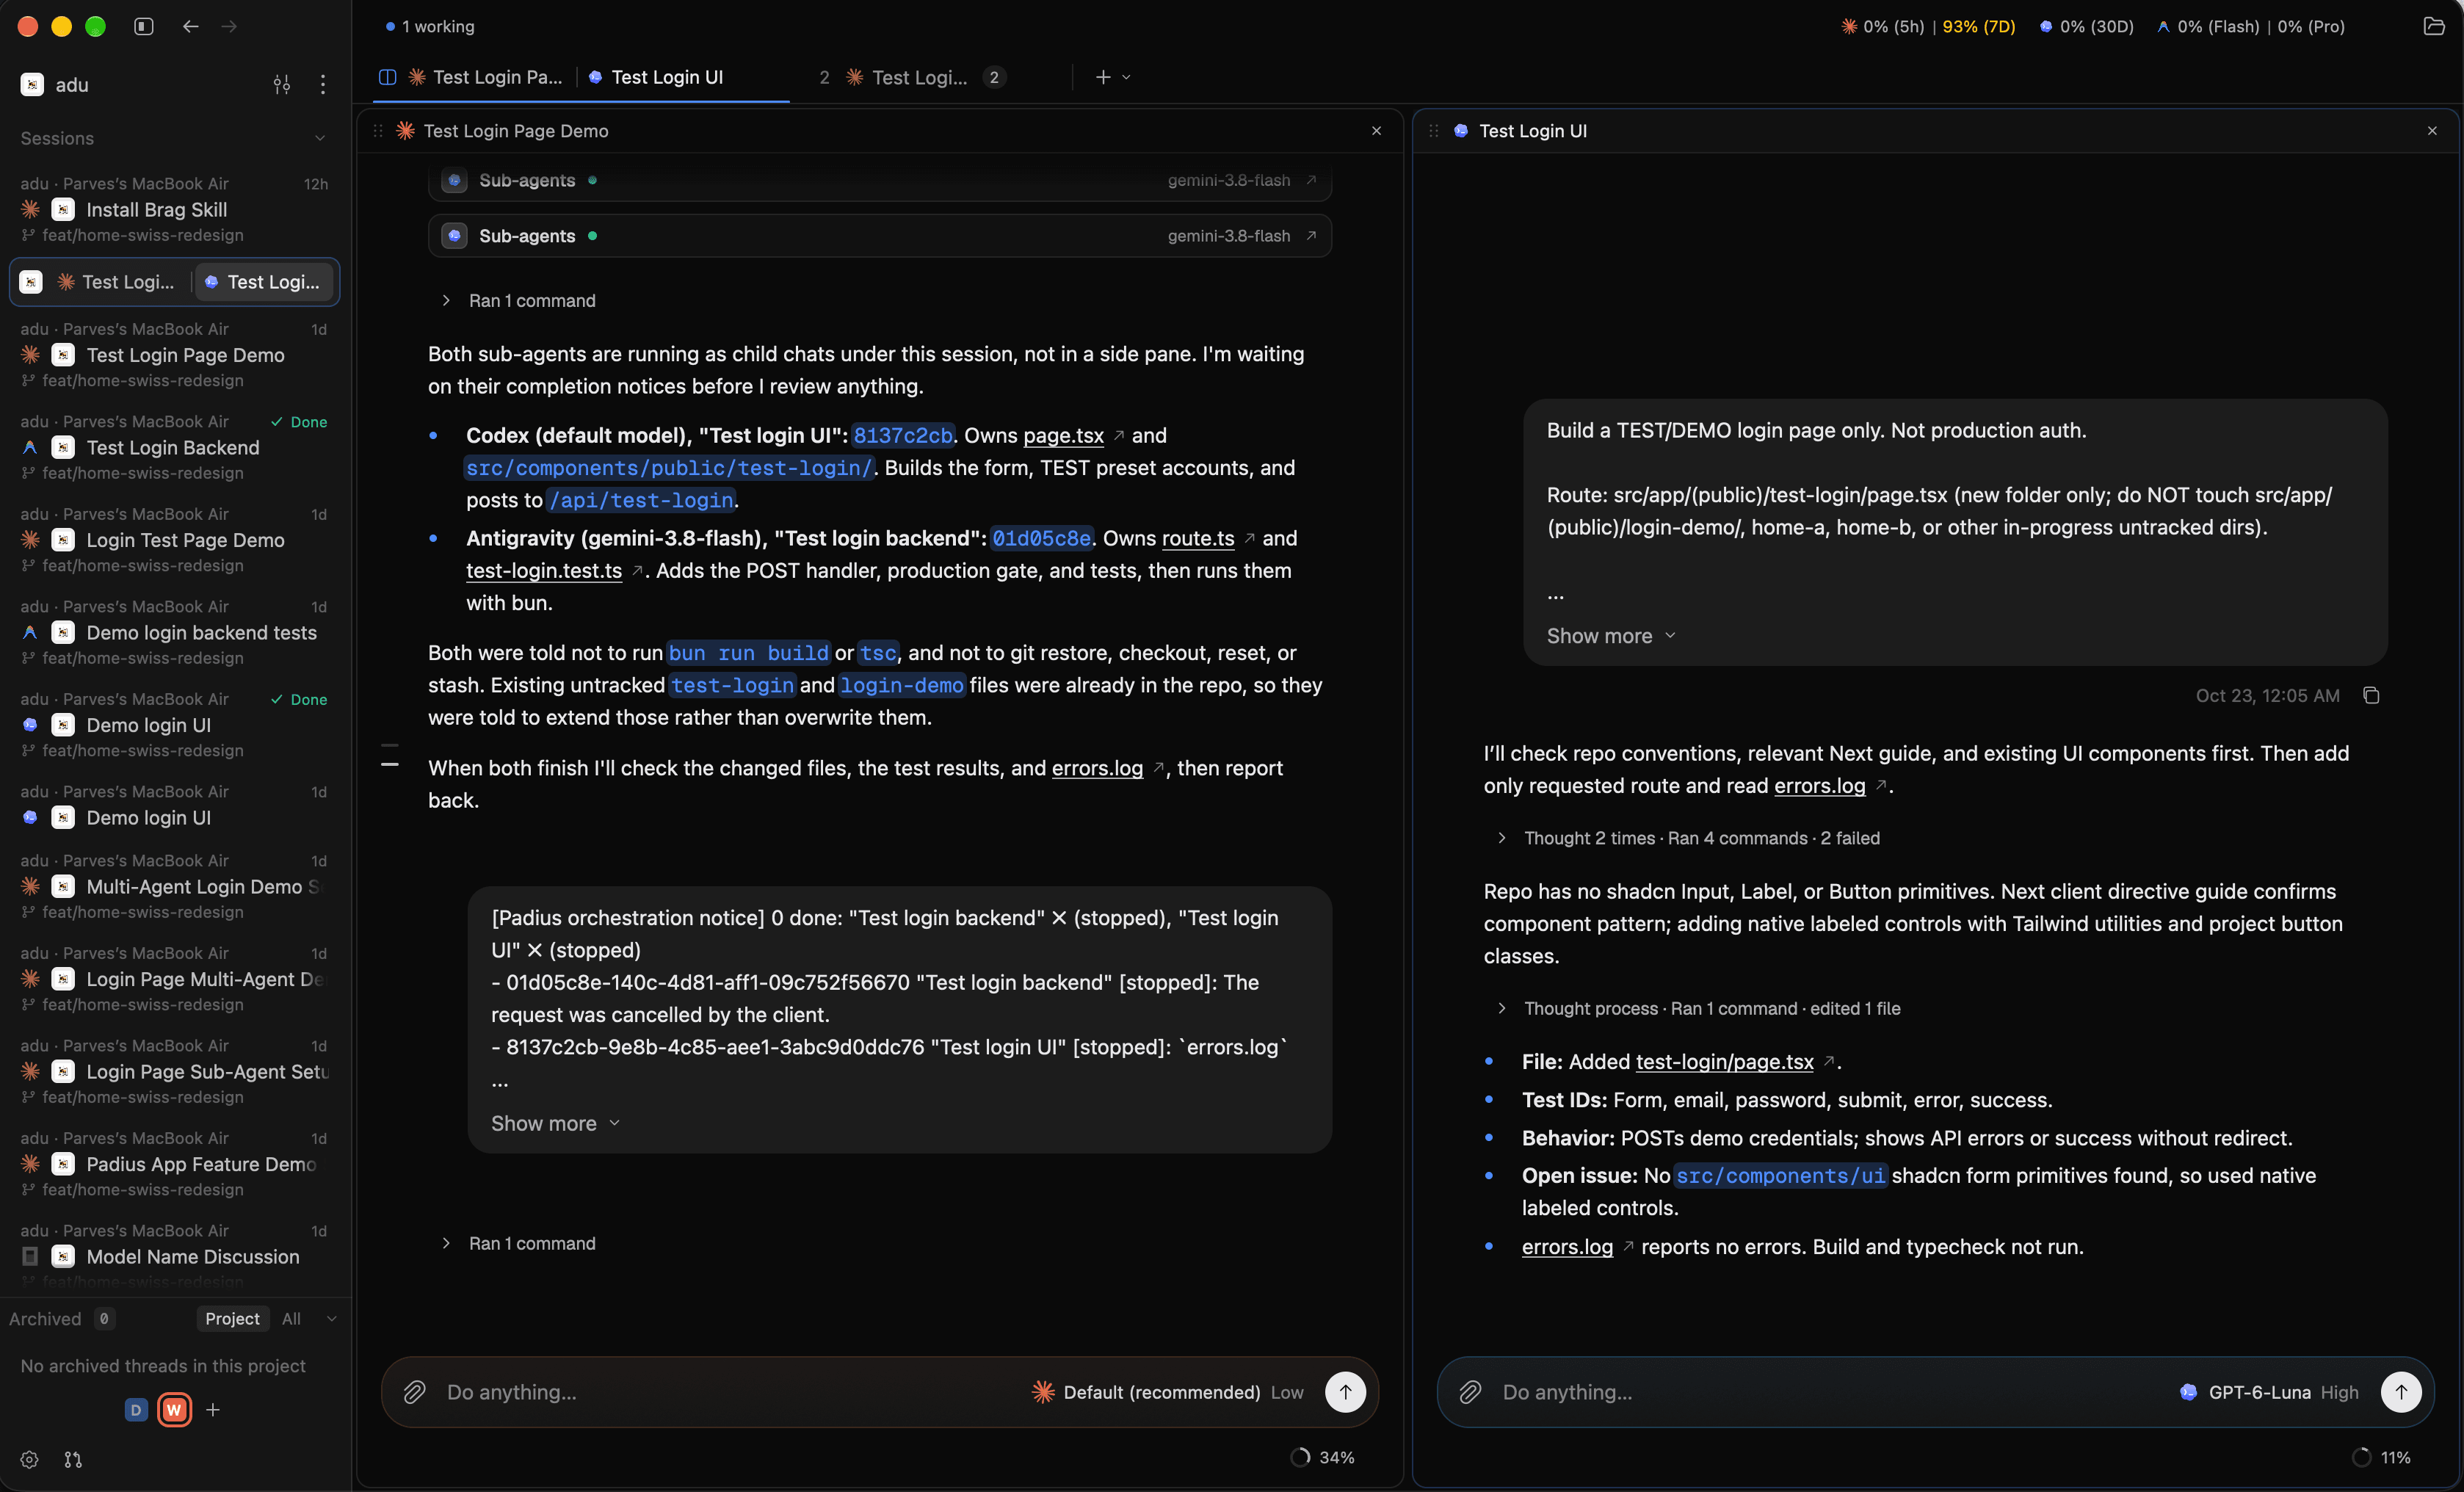The width and height of the screenshot is (2464, 1492).
Task: Open the adu three-dot more menu
Action: point(322,85)
